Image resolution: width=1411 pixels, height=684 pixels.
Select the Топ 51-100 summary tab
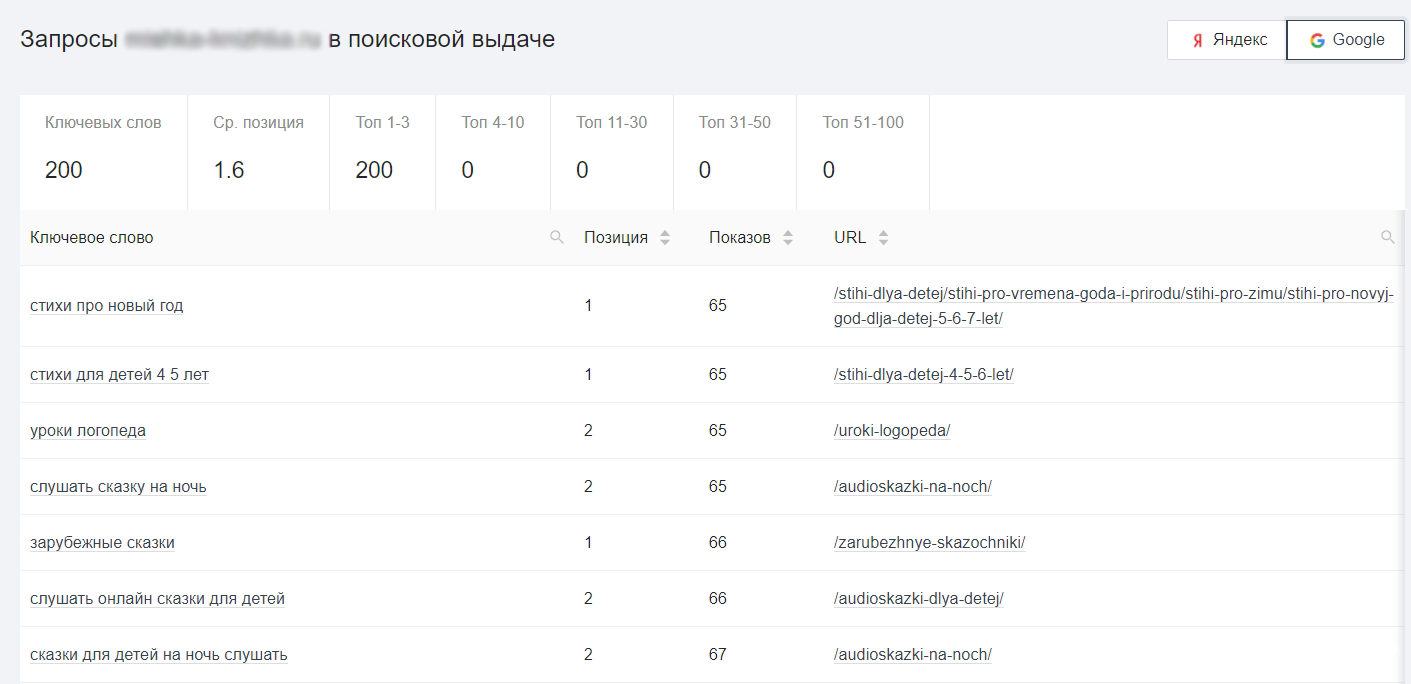click(x=862, y=150)
